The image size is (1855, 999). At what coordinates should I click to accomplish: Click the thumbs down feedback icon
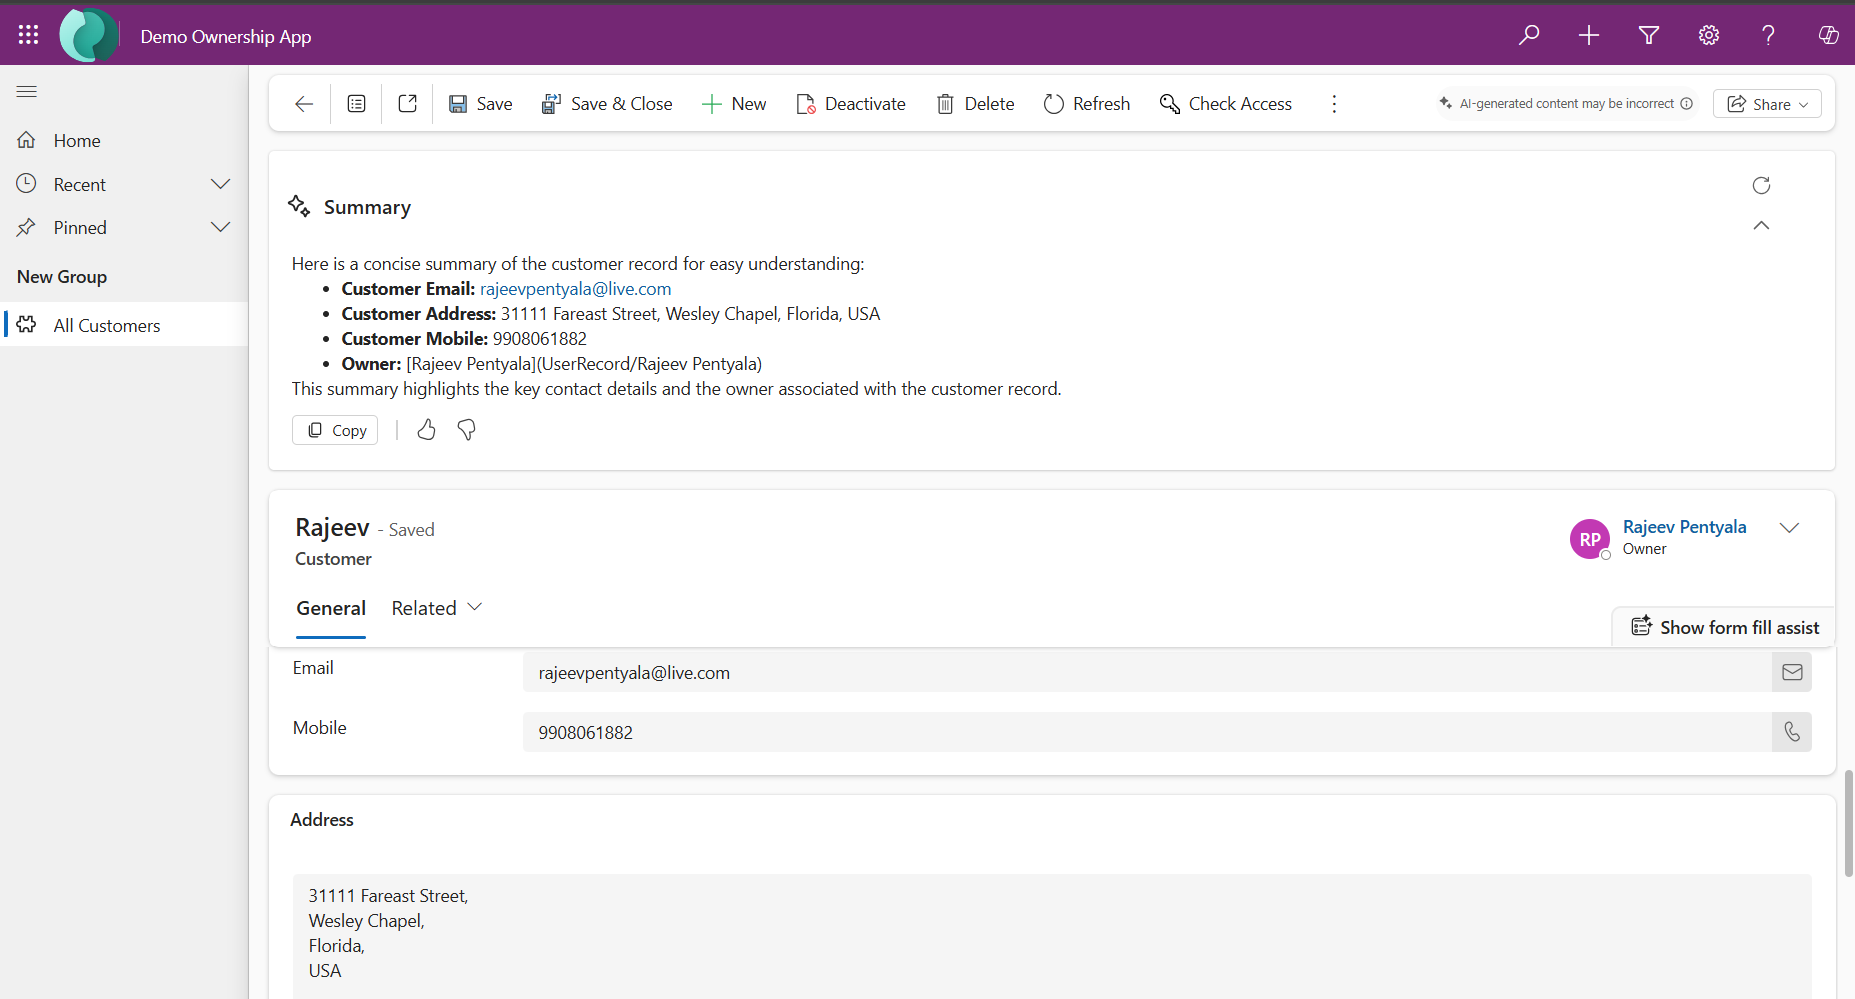[466, 430]
